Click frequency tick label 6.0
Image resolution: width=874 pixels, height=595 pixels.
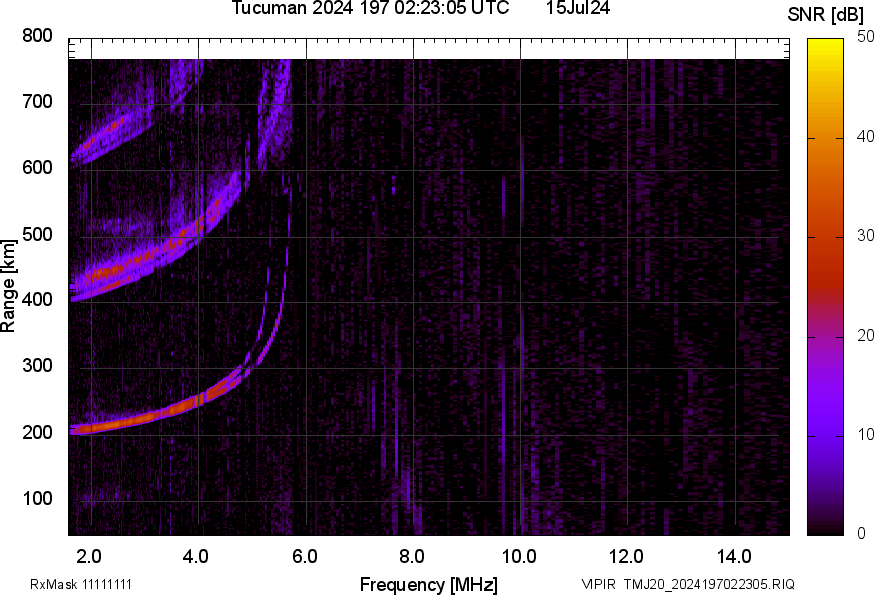(x=304, y=557)
